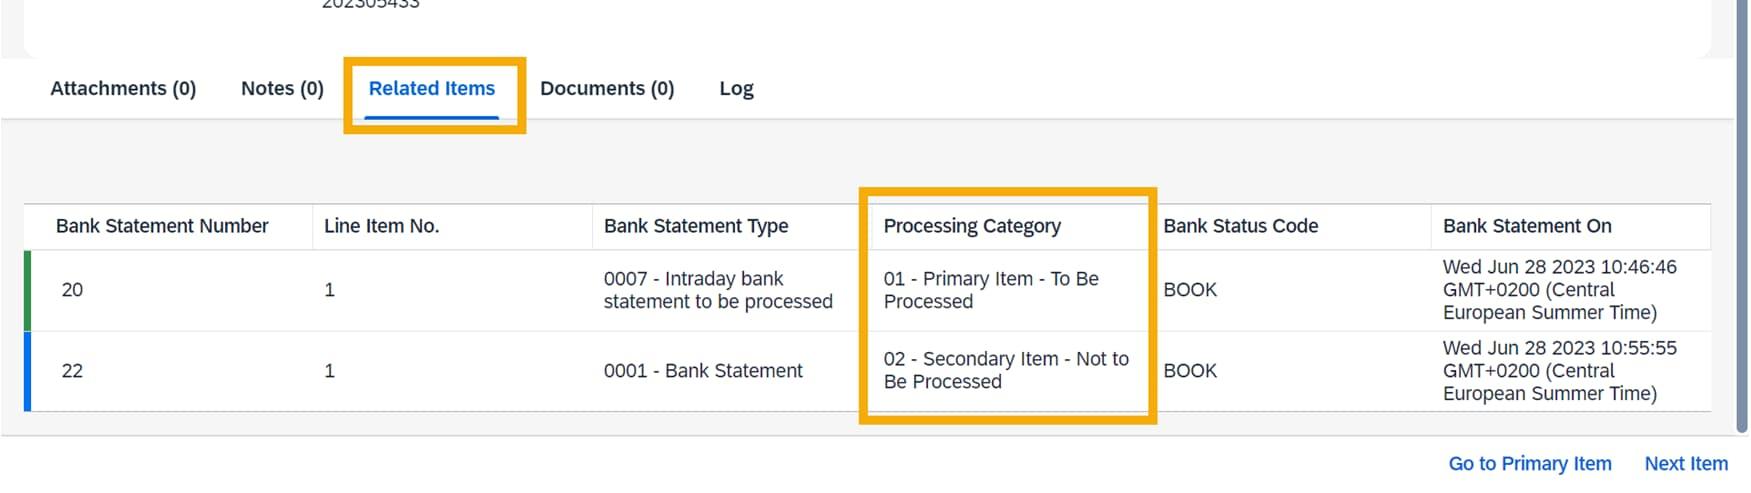Select the Related Items tab
Viewport: 1751px width, 493px height.
tap(432, 89)
